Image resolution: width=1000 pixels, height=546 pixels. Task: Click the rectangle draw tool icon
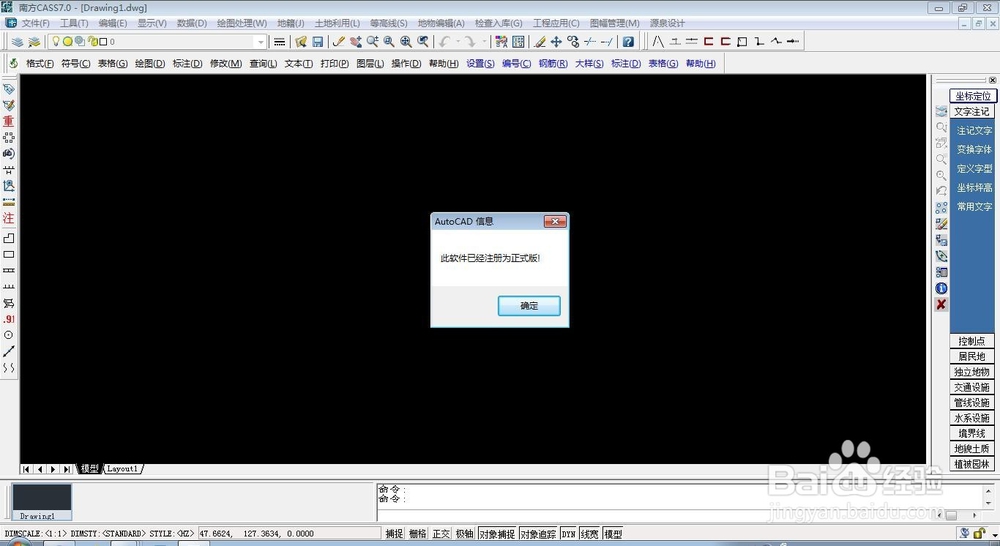click(8, 255)
